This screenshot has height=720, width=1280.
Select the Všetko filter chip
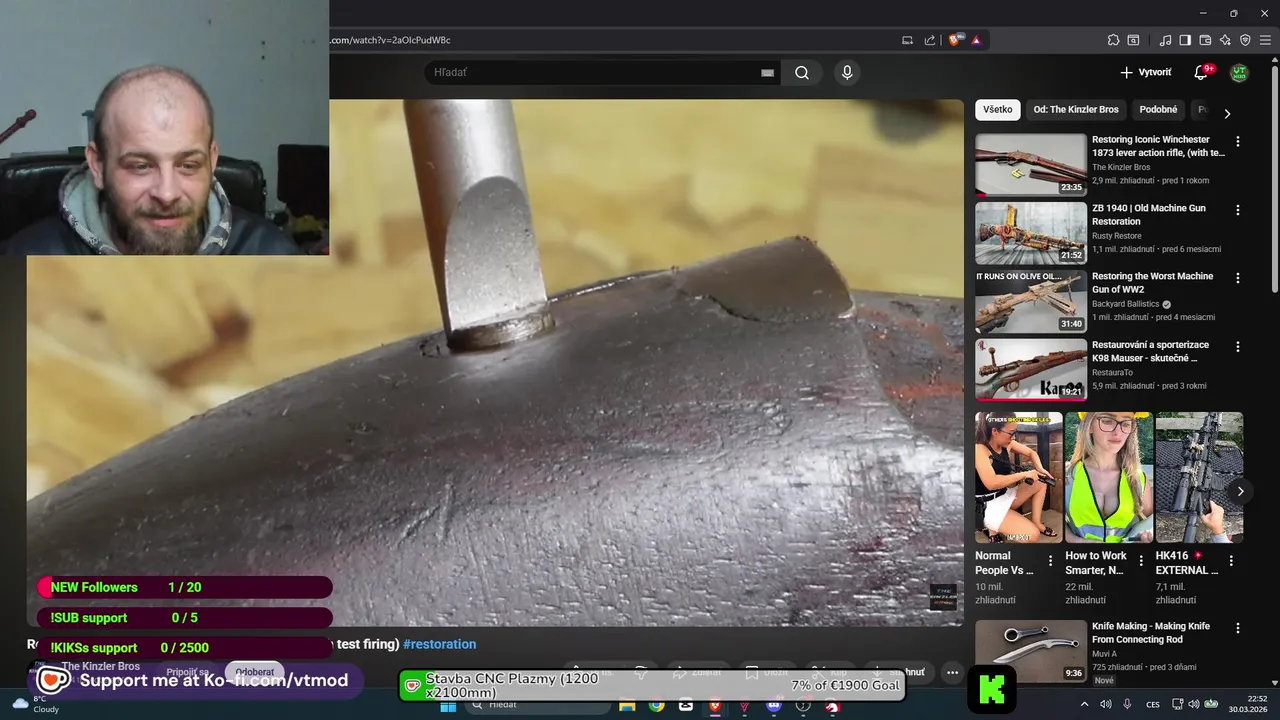coord(998,109)
